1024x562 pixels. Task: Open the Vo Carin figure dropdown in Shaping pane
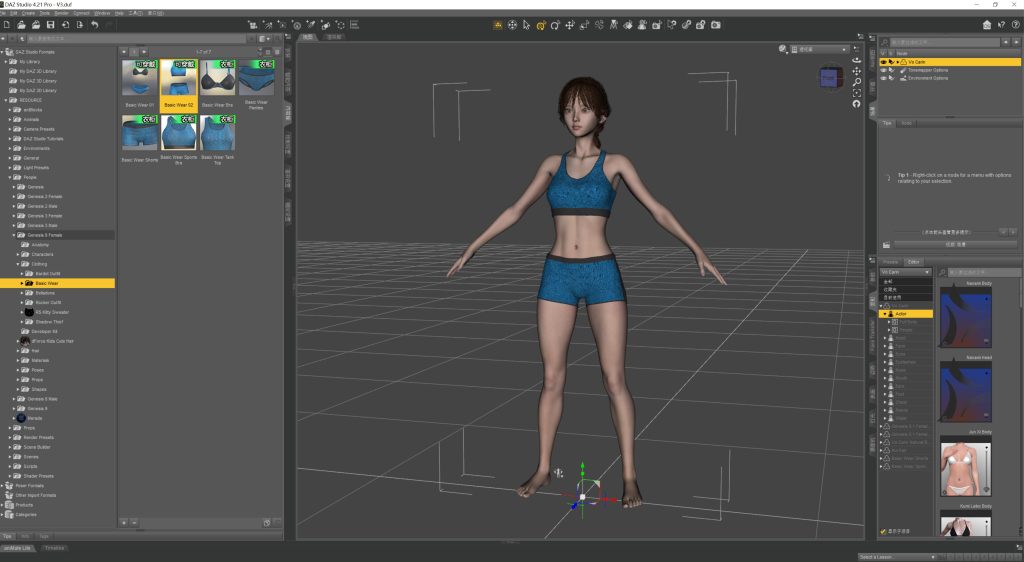[905, 272]
